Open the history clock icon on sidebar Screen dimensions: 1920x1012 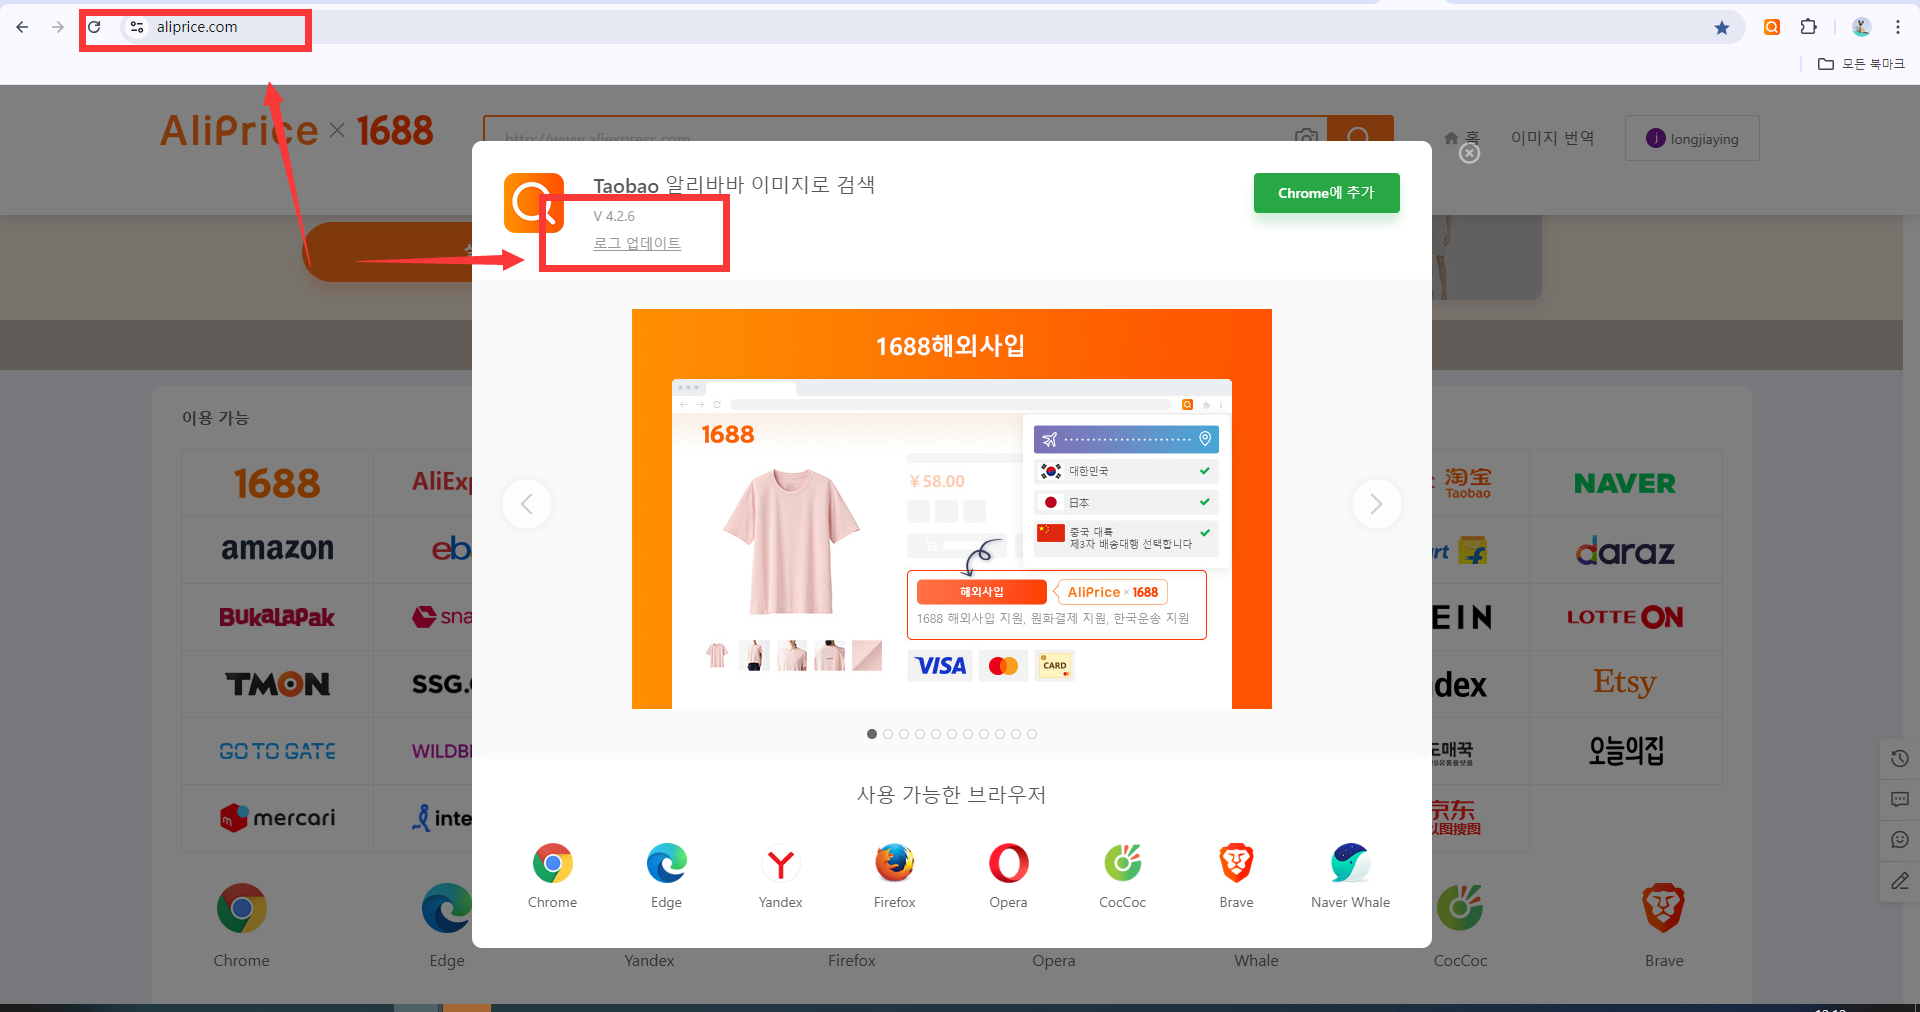click(1900, 759)
